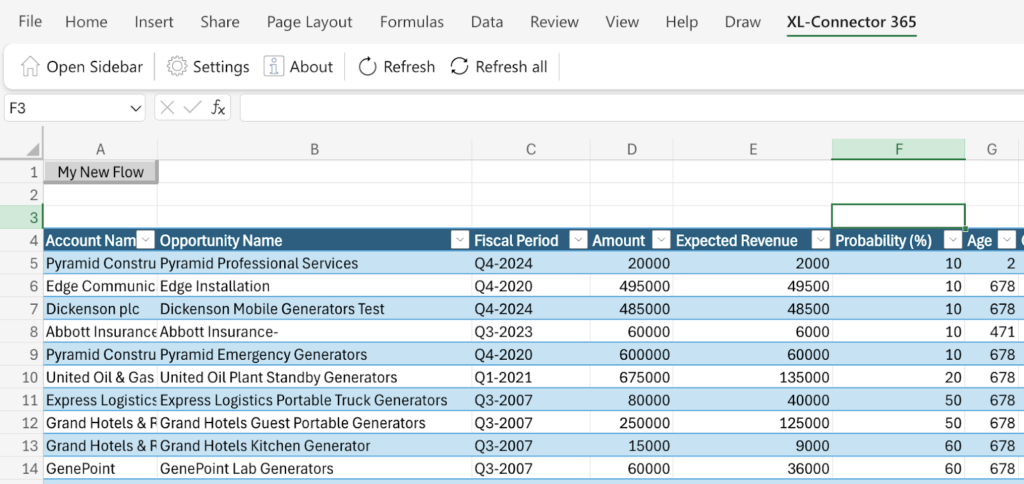This screenshot has width=1024, height=484.
Task: Open the Review tab
Action: click(x=554, y=22)
